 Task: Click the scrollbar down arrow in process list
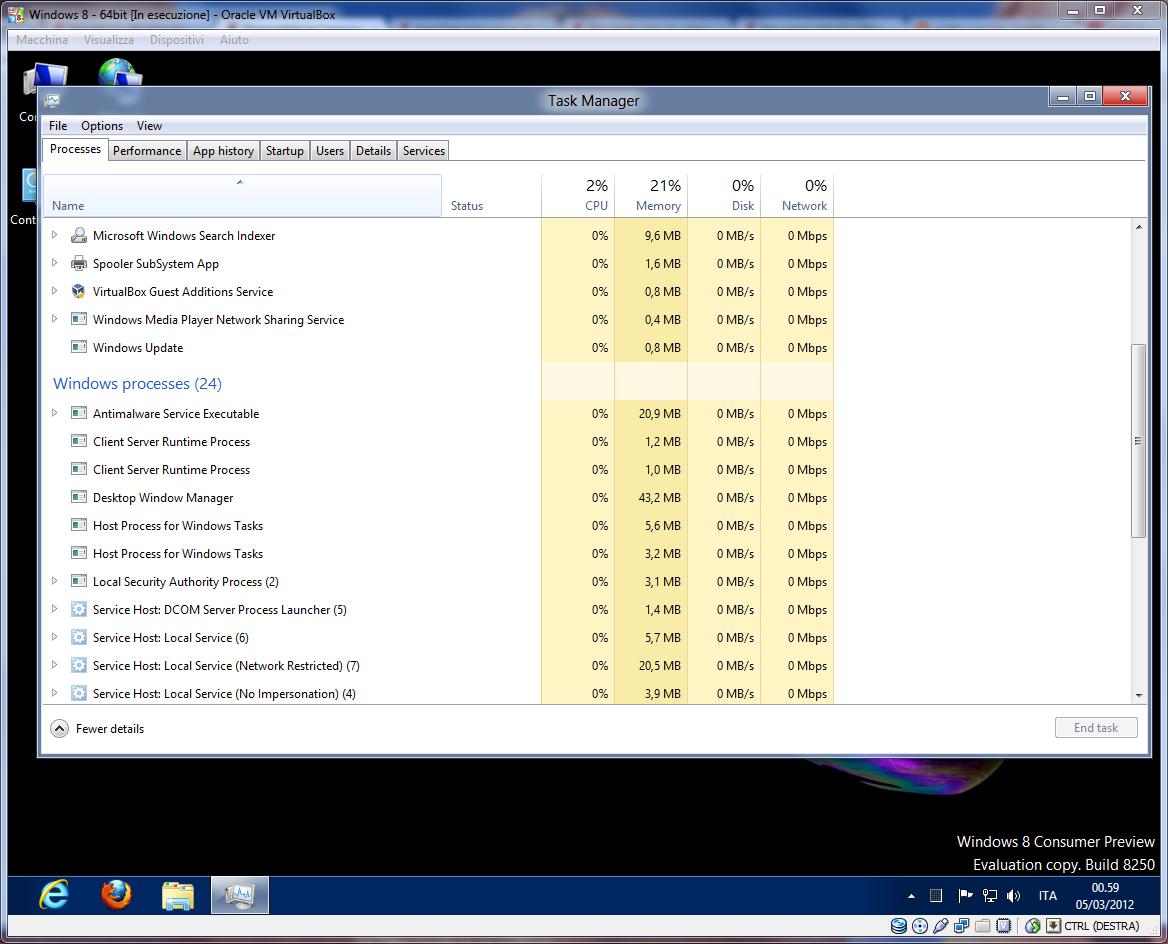click(x=1138, y=695)
